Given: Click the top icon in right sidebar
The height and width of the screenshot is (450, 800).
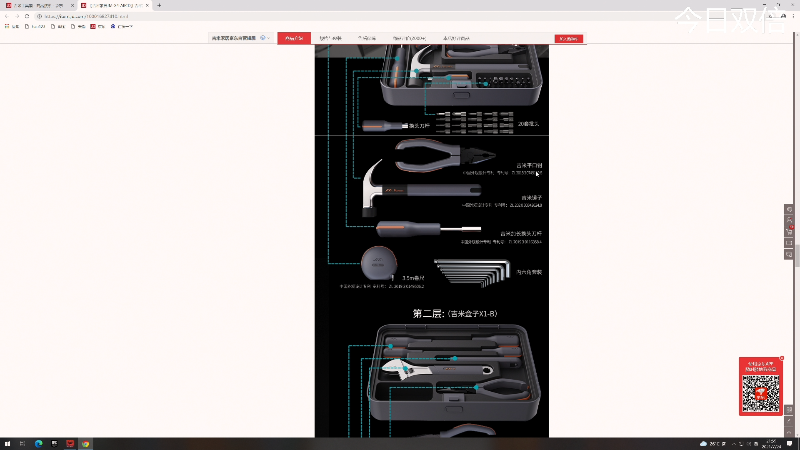Looking at the screenshot, I should click(x=789, y=209).
